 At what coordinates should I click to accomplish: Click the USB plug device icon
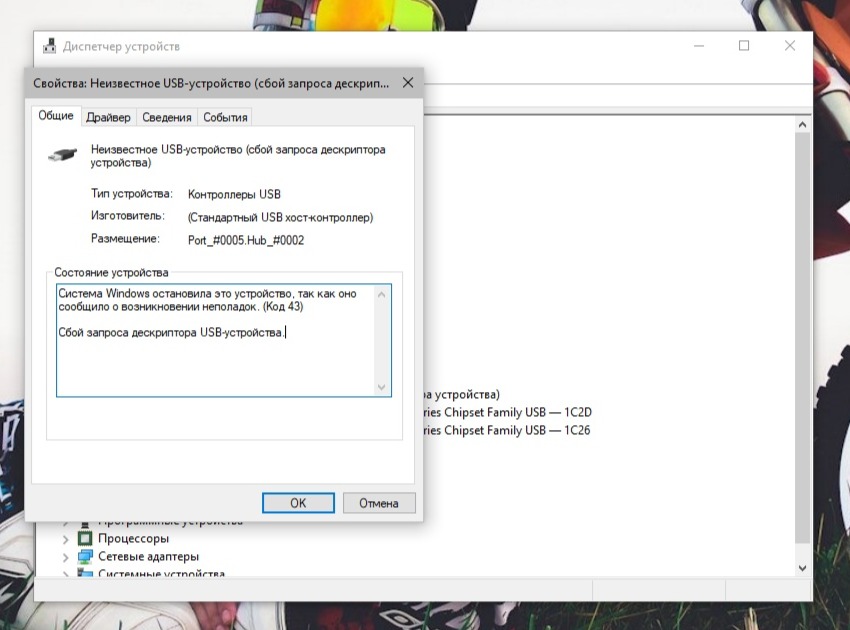62,155
